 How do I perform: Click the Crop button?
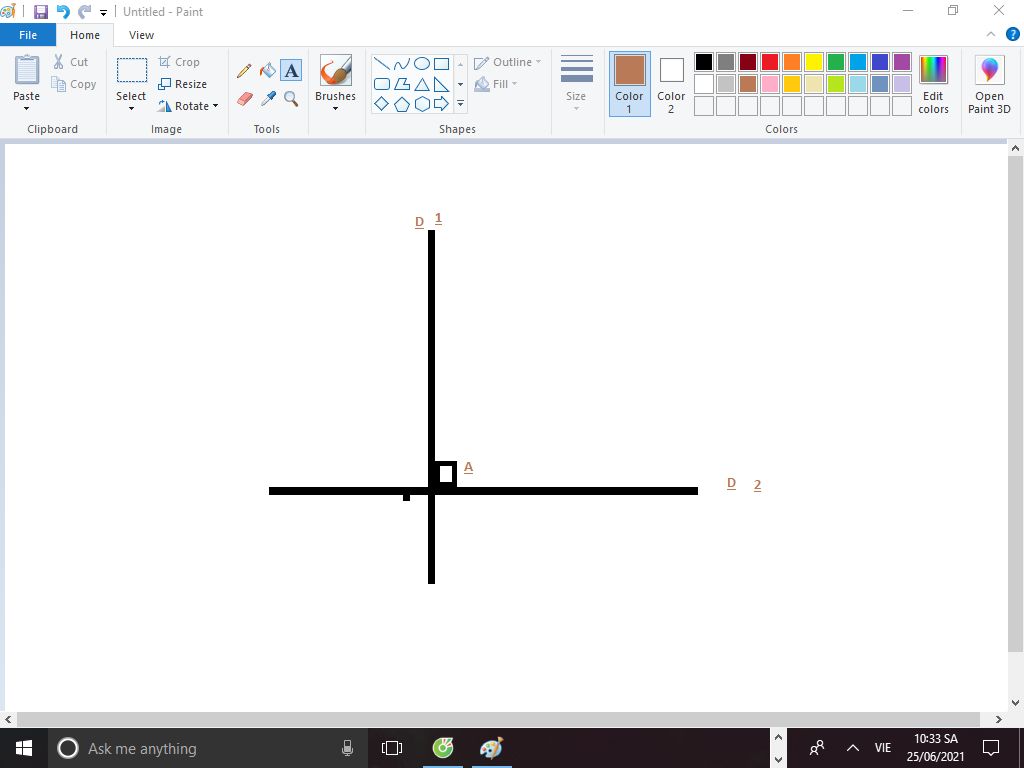179,62
